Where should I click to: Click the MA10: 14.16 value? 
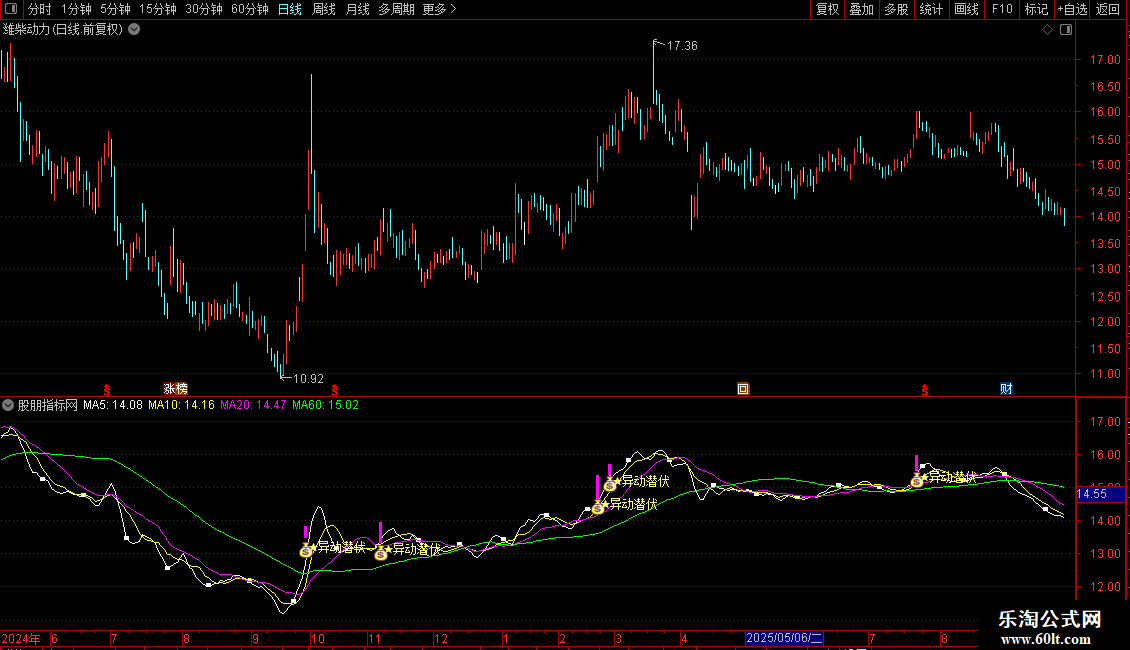pyautogui.click(x=181, y=405)
